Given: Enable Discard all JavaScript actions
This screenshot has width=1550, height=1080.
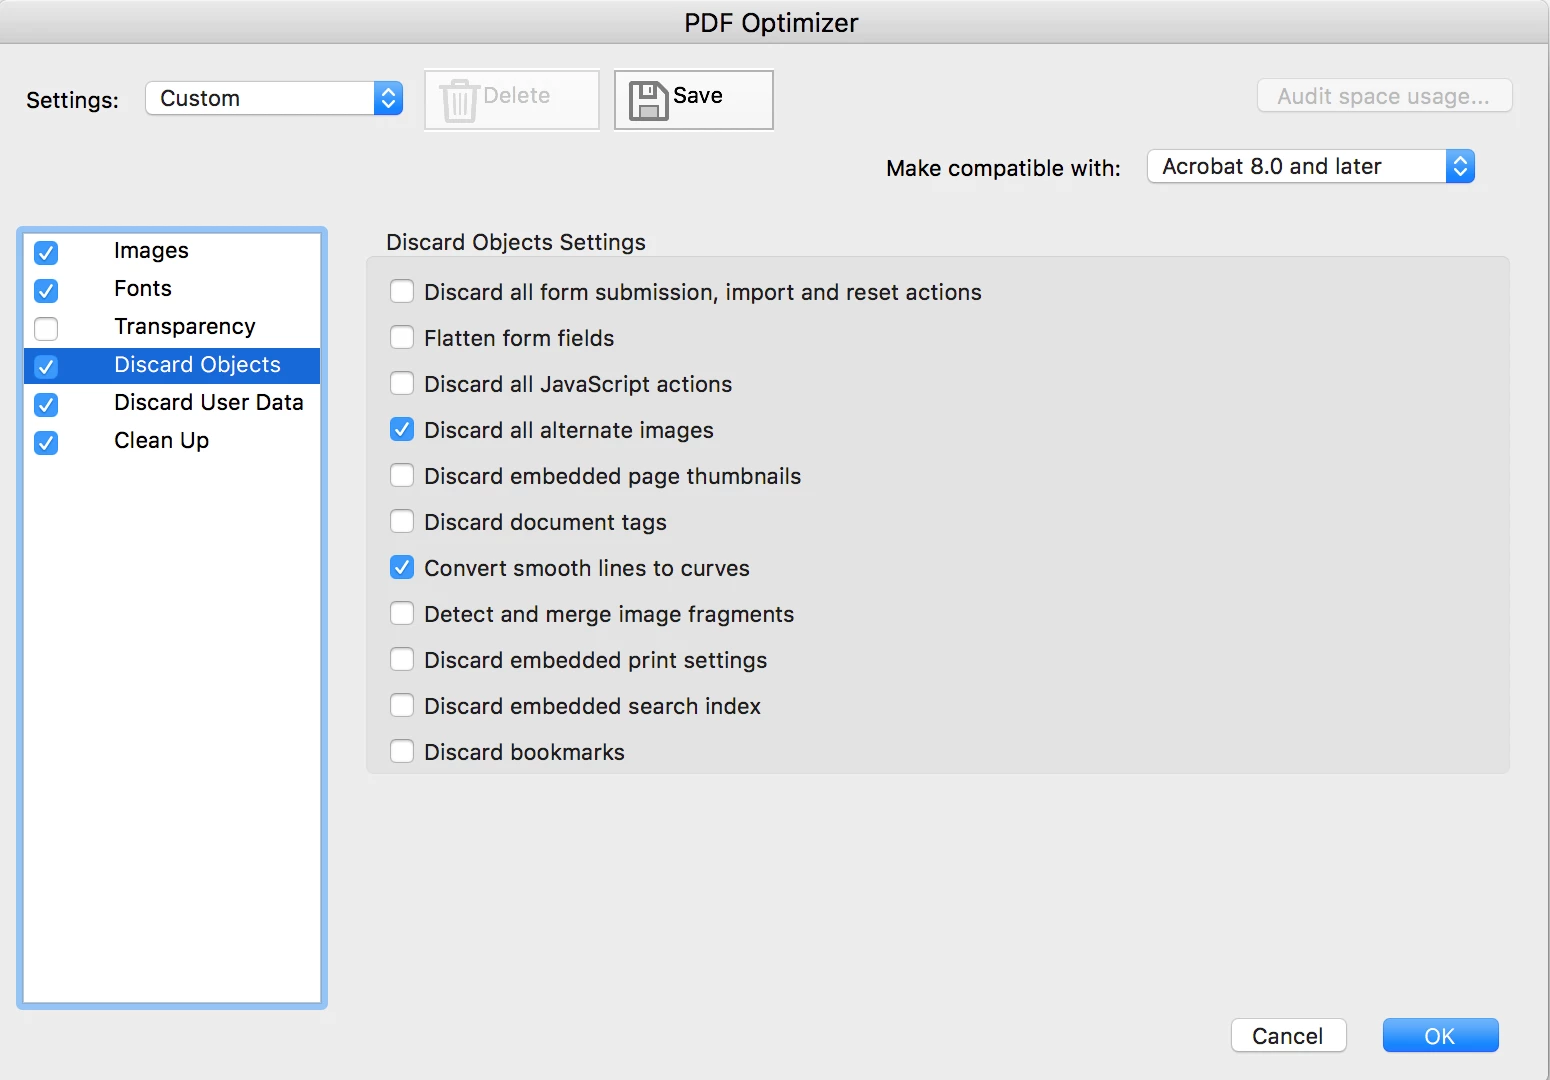Looking at the screenshot, I should 402,383.
